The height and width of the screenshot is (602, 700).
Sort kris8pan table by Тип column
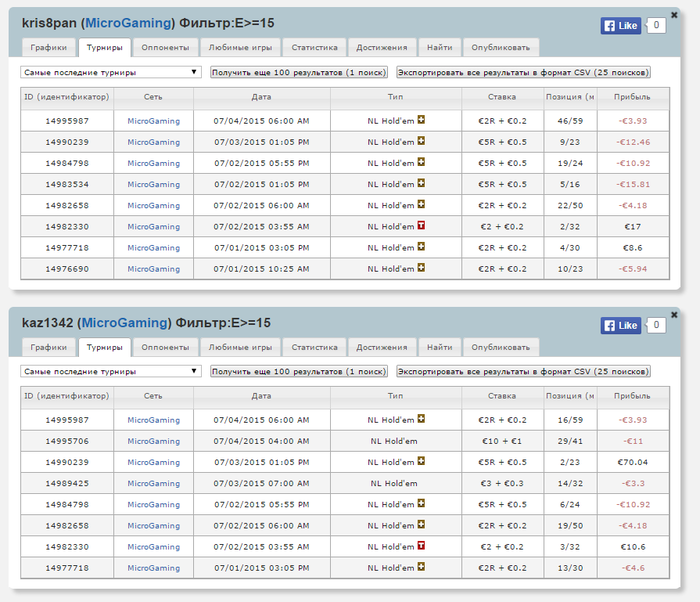[396, 97]
